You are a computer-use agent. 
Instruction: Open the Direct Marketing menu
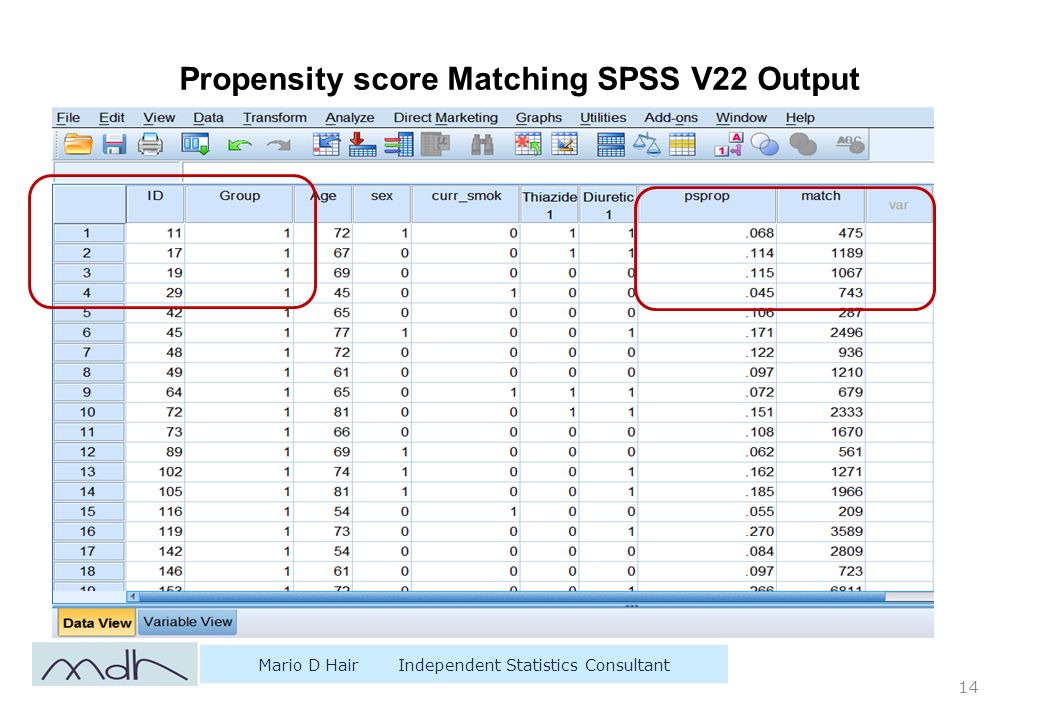(x=446, y=117)
